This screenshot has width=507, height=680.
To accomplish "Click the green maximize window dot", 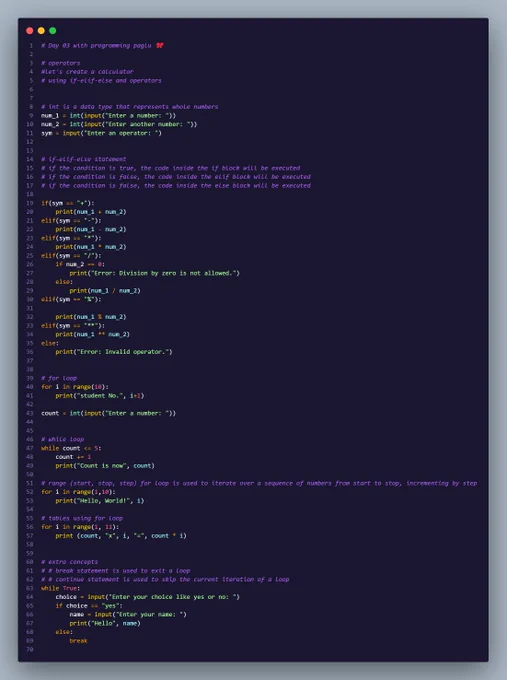I will tap(53, 30).
